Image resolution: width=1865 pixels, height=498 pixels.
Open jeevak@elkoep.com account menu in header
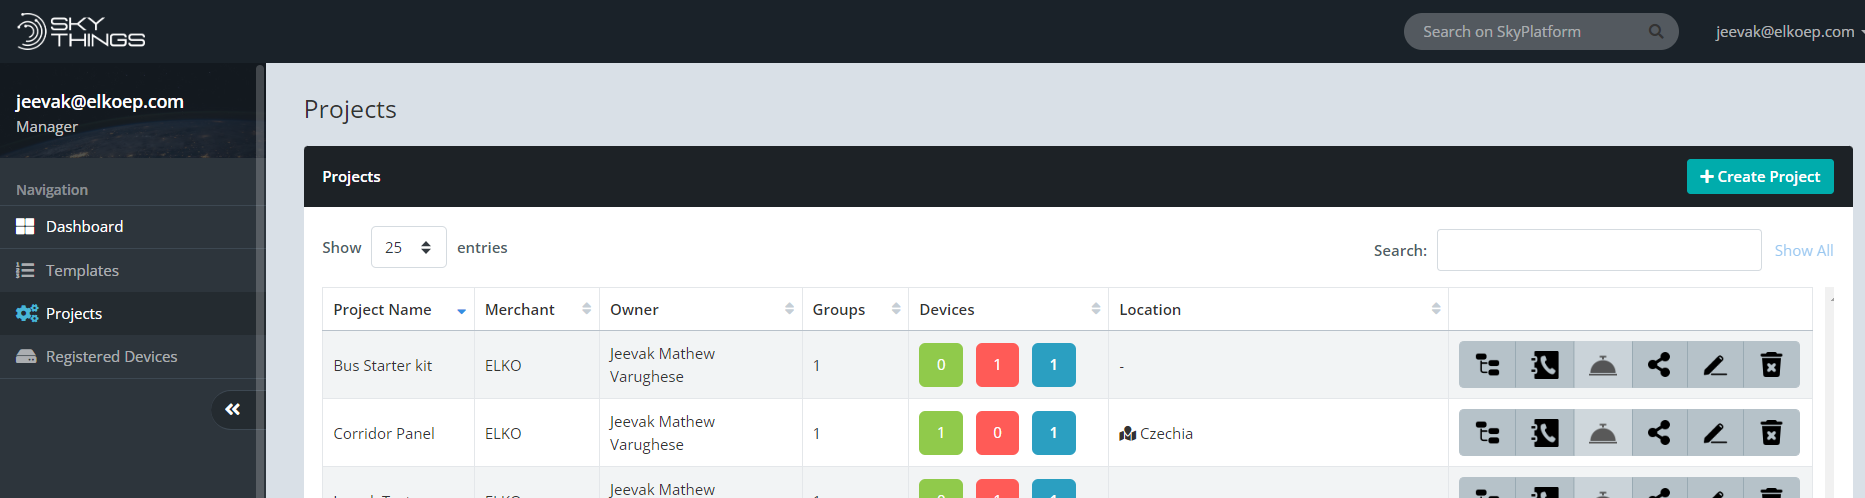coord(1786,32)
